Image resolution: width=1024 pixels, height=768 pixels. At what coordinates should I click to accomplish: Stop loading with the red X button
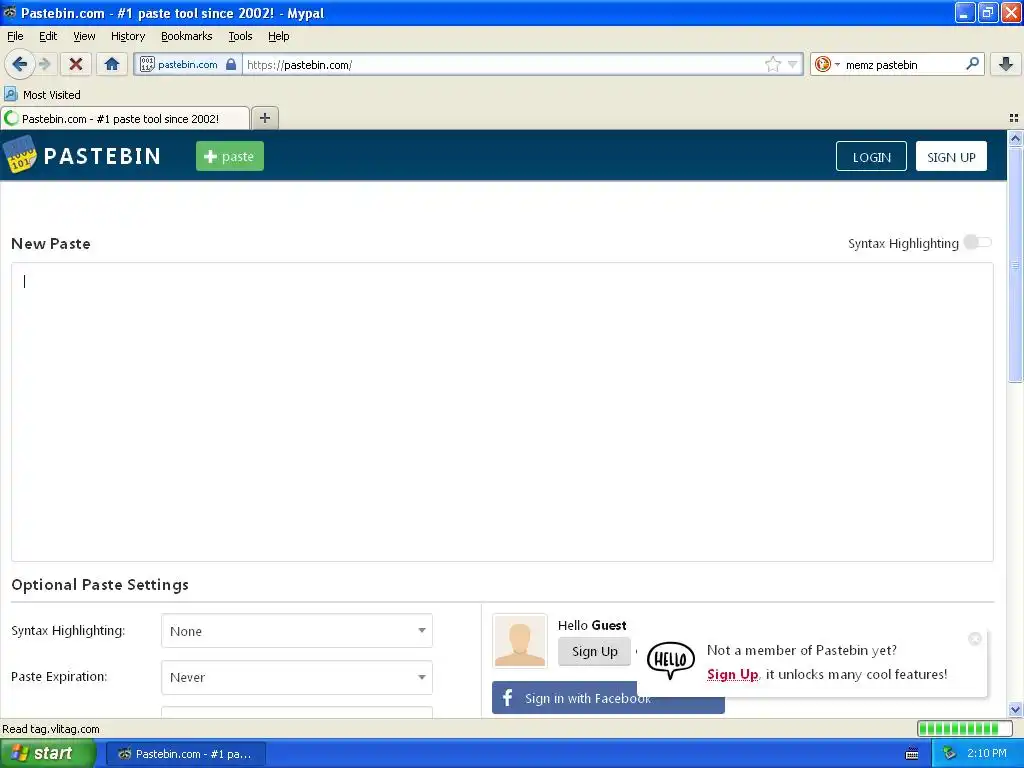[76, 64]
